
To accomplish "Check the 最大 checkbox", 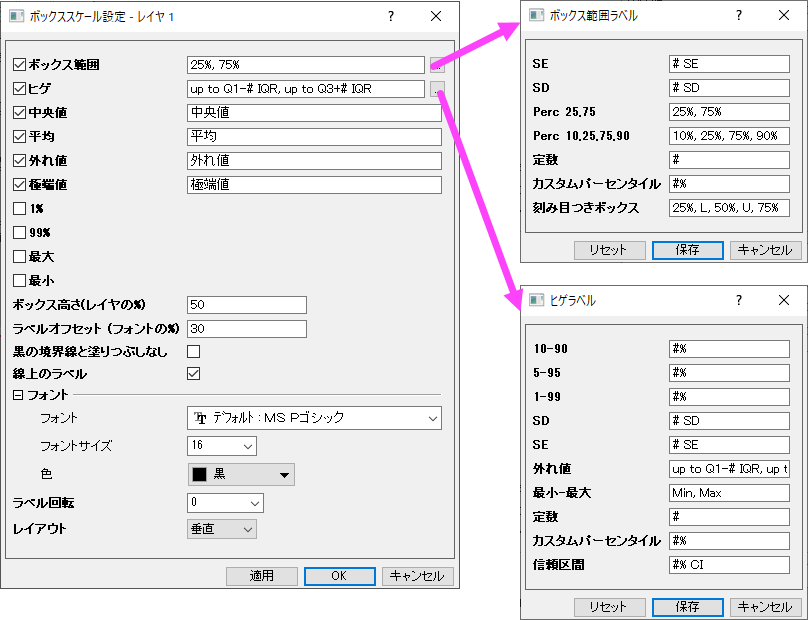I will tap(20, 257).
